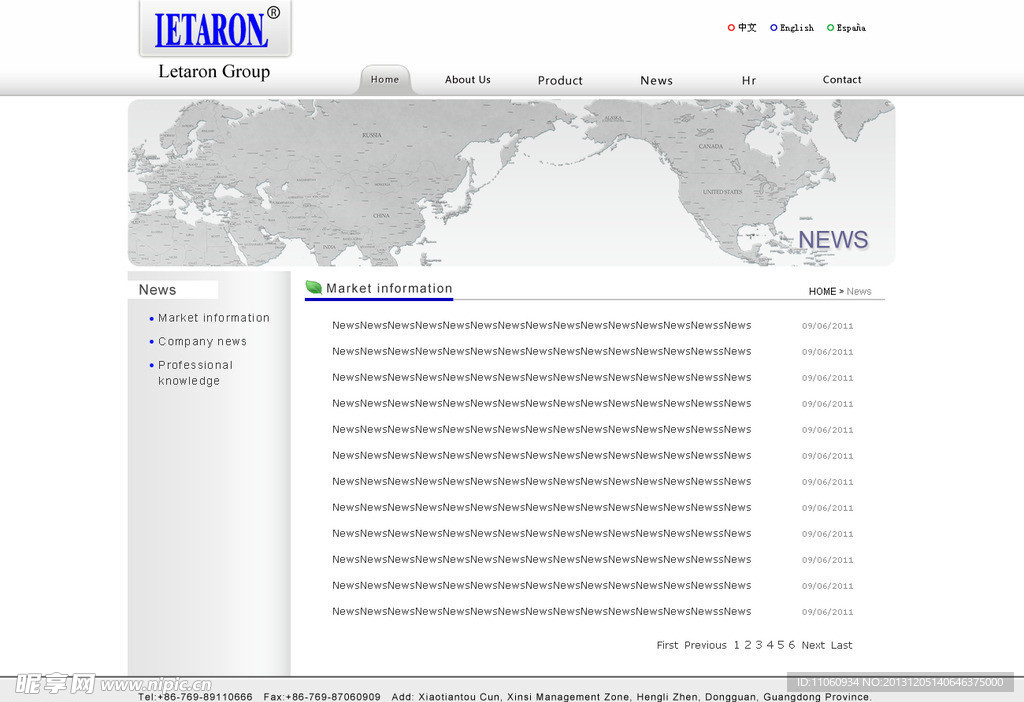Click the Letaron logo image
The width and height of the screenshot is (1024, 702).
coord(214,30)
